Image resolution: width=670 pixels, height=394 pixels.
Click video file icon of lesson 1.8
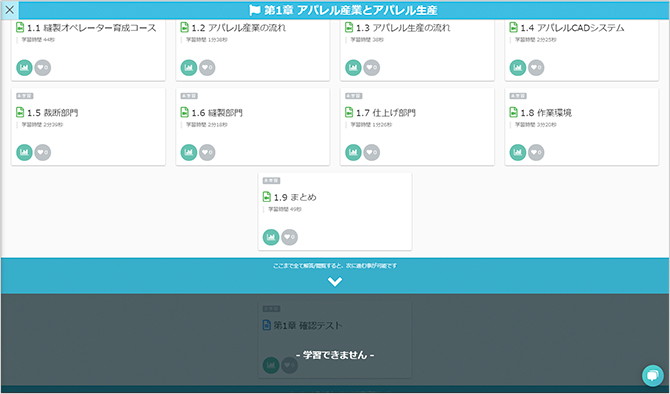click(x=514, y=112)
